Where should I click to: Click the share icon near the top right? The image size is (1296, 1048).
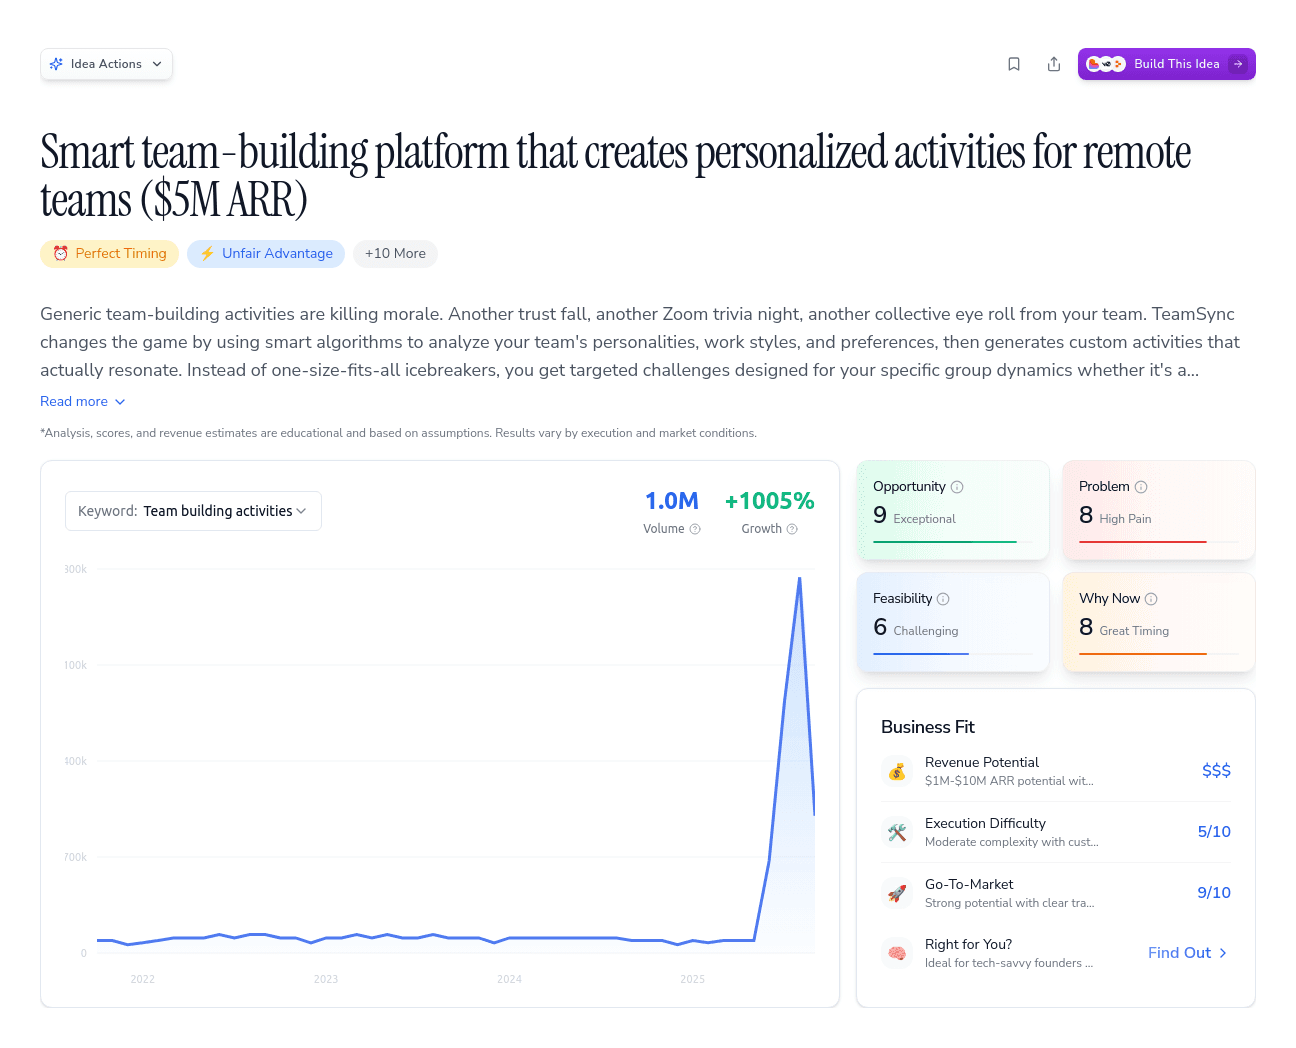1053,63
